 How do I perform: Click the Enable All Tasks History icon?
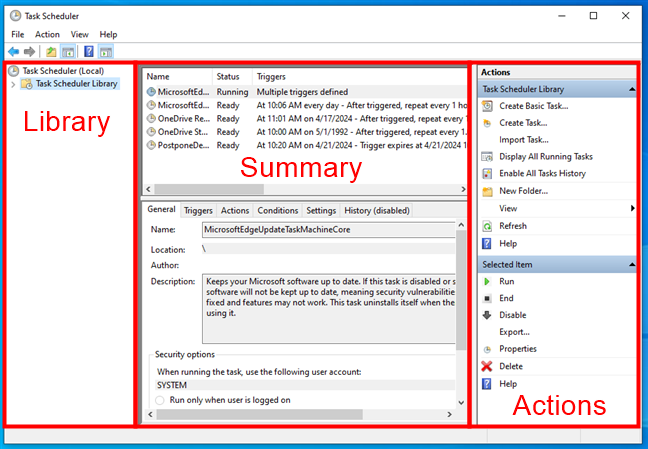[x=487, y=174]
